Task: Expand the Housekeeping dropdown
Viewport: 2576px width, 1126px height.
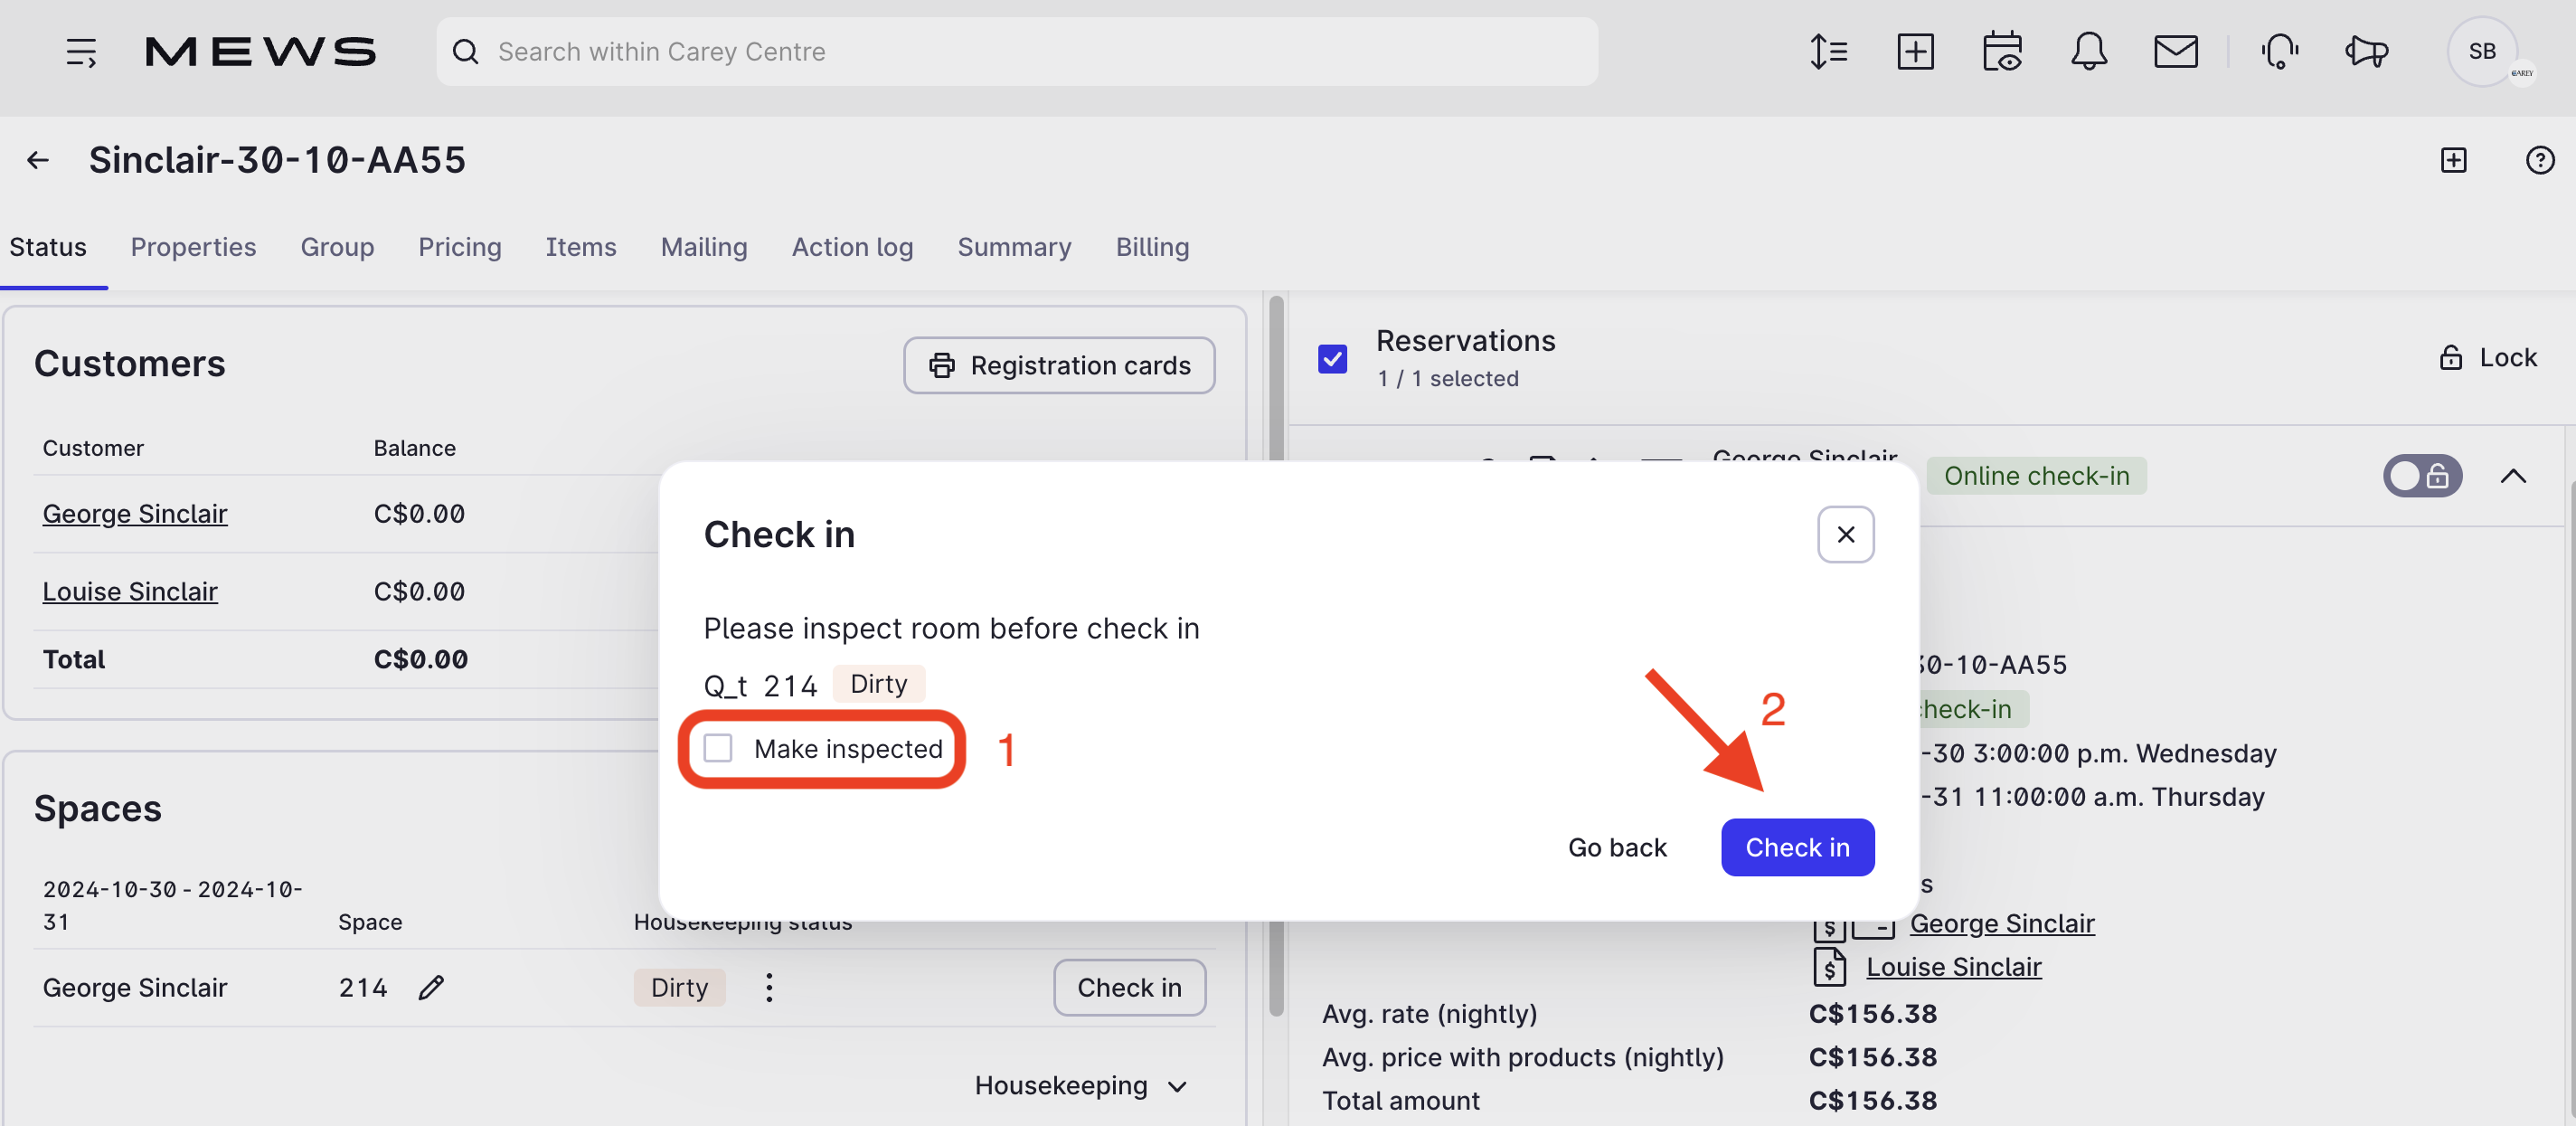Action: click(x=1080, y=1085)
